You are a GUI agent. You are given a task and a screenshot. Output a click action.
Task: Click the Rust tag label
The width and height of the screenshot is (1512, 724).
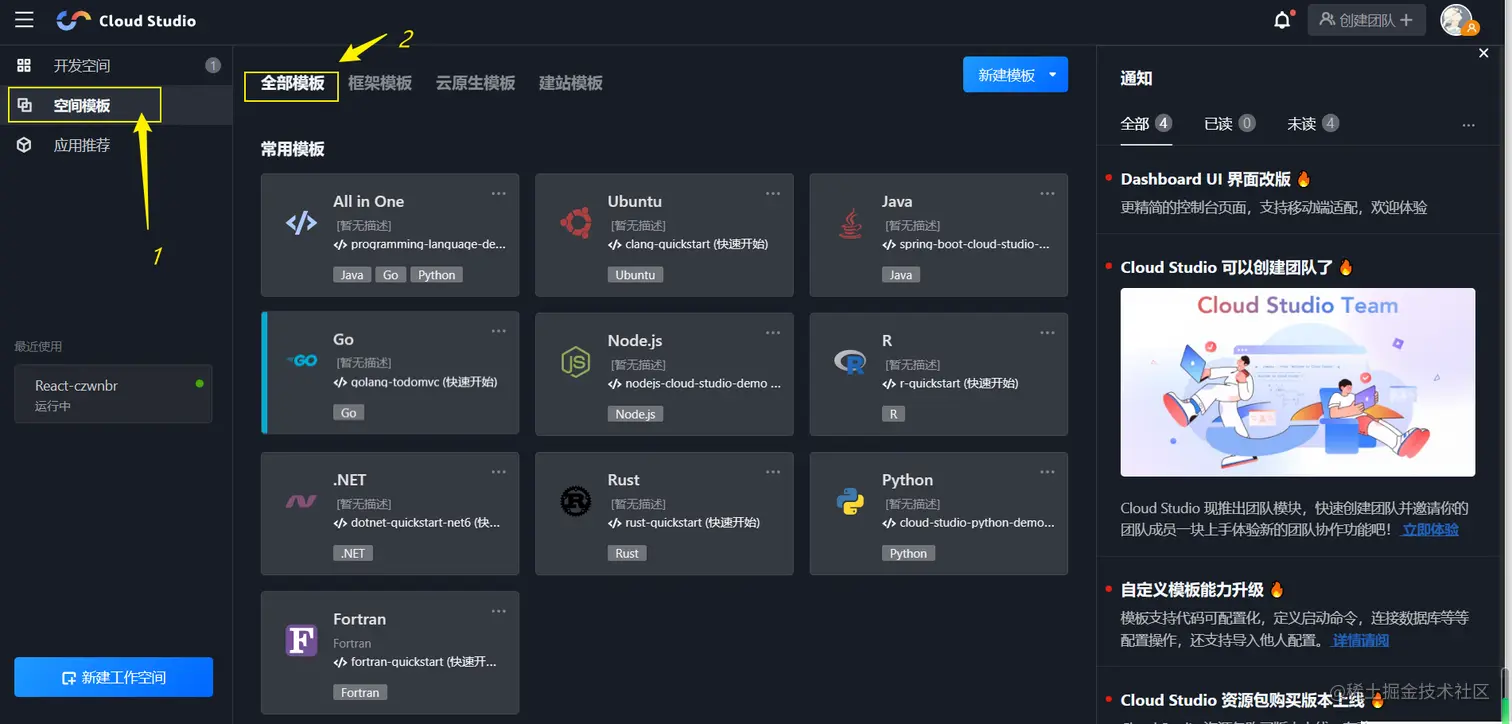click(x=627, y=553)
